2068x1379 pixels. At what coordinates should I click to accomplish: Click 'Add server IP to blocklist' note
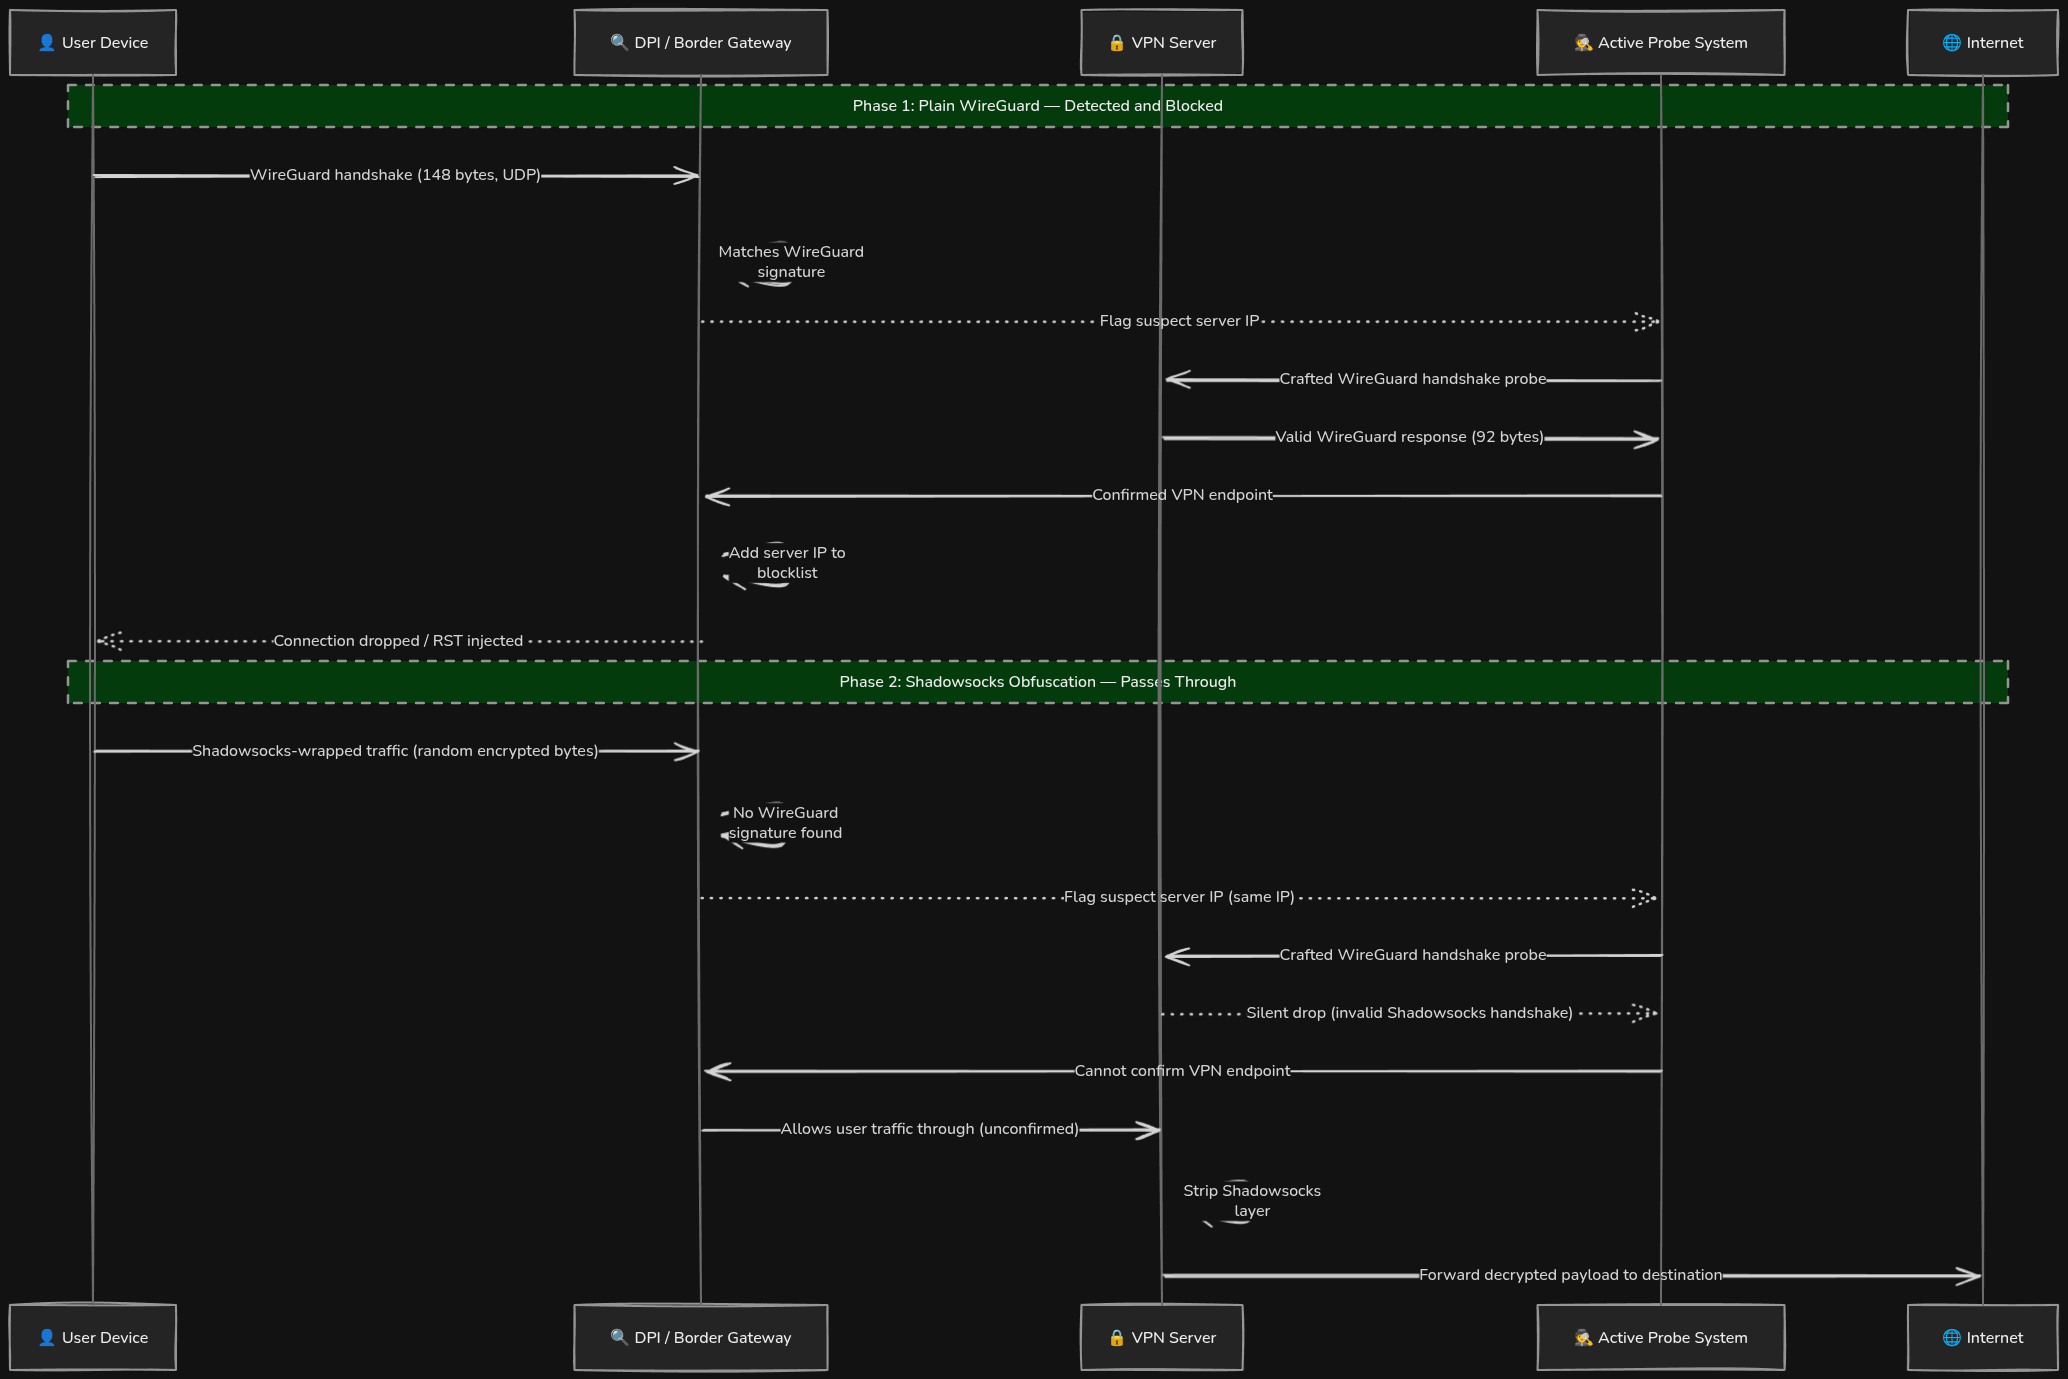click(x=787, y=563)
